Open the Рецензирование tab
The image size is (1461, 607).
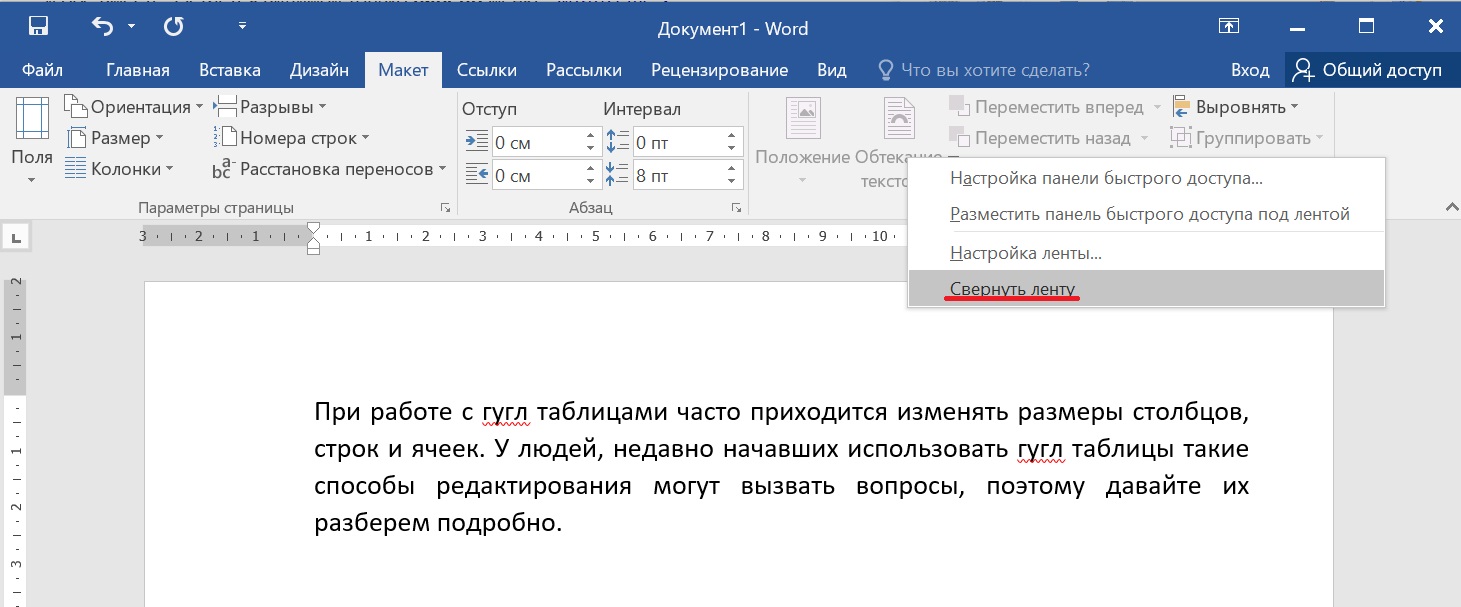click(719, 70)
